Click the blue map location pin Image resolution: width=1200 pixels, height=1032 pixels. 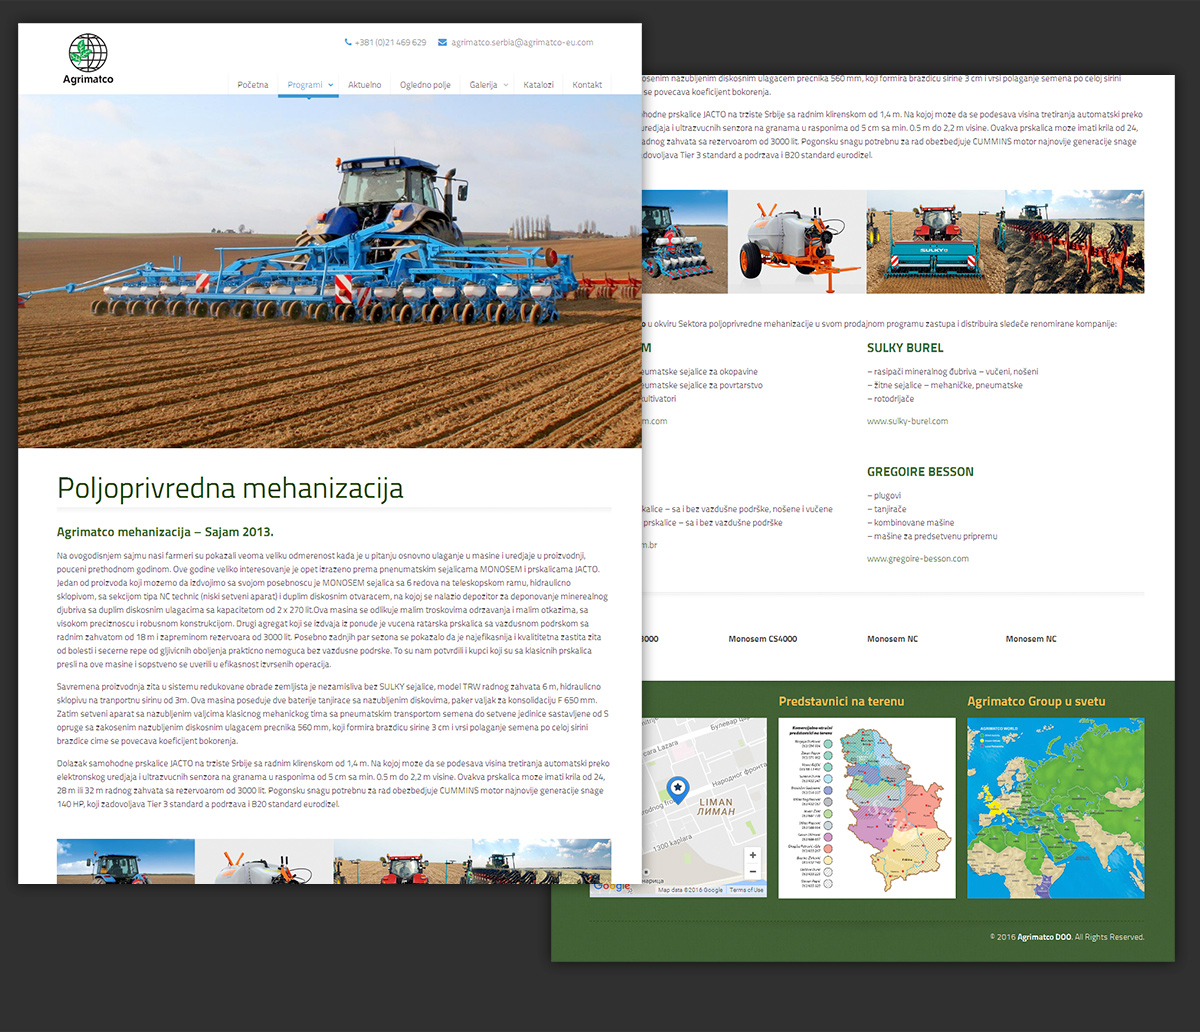click(x=677, y=790)
